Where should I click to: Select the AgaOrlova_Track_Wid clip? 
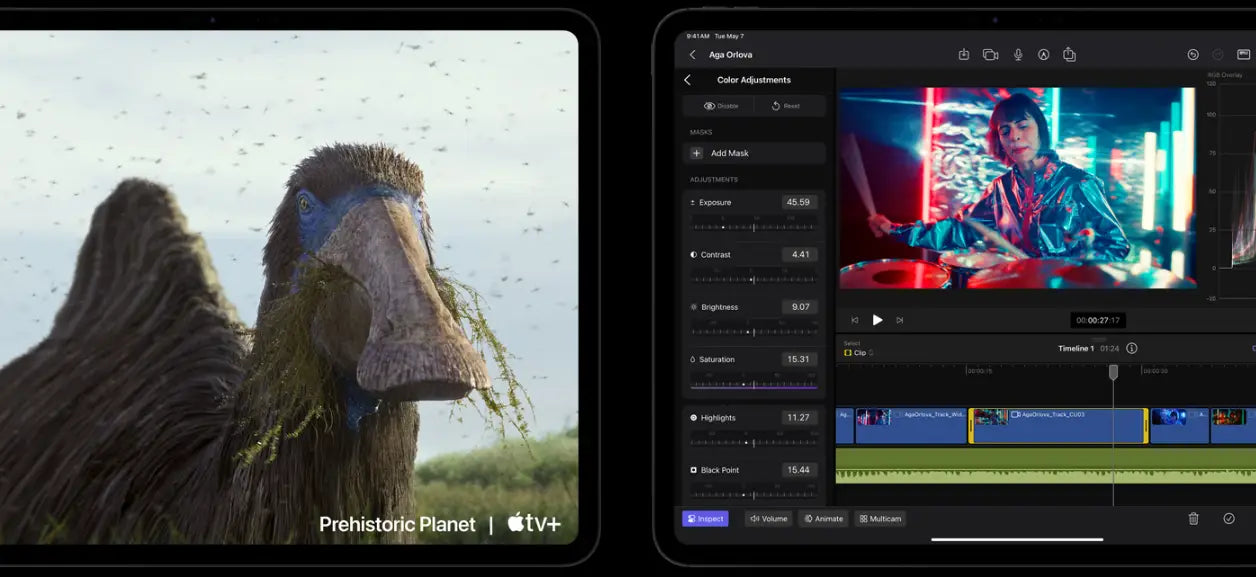tap(911, 425)
